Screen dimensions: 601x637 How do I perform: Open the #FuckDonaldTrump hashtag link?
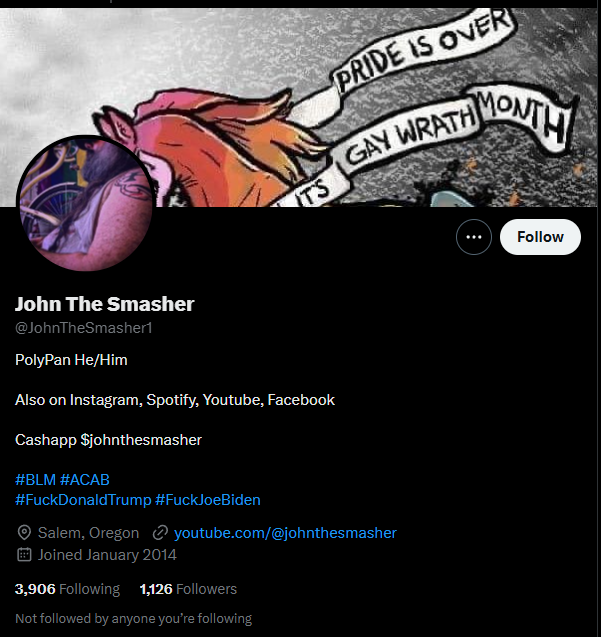coord(83,500)
